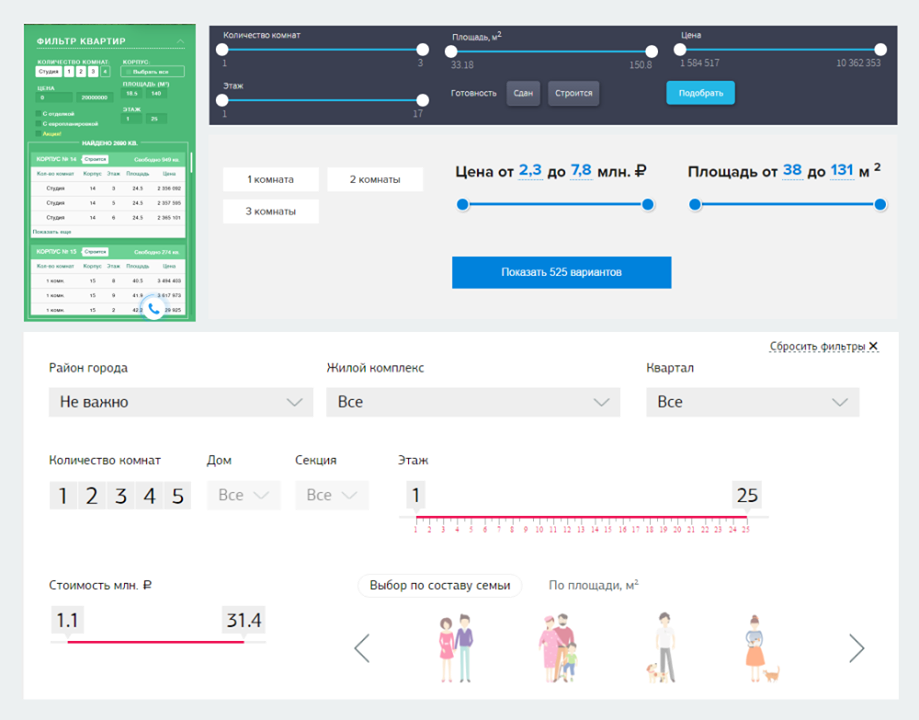Open the «Дом» dropdown
This screenshot has height=720, width=919.
coord(244,495)
